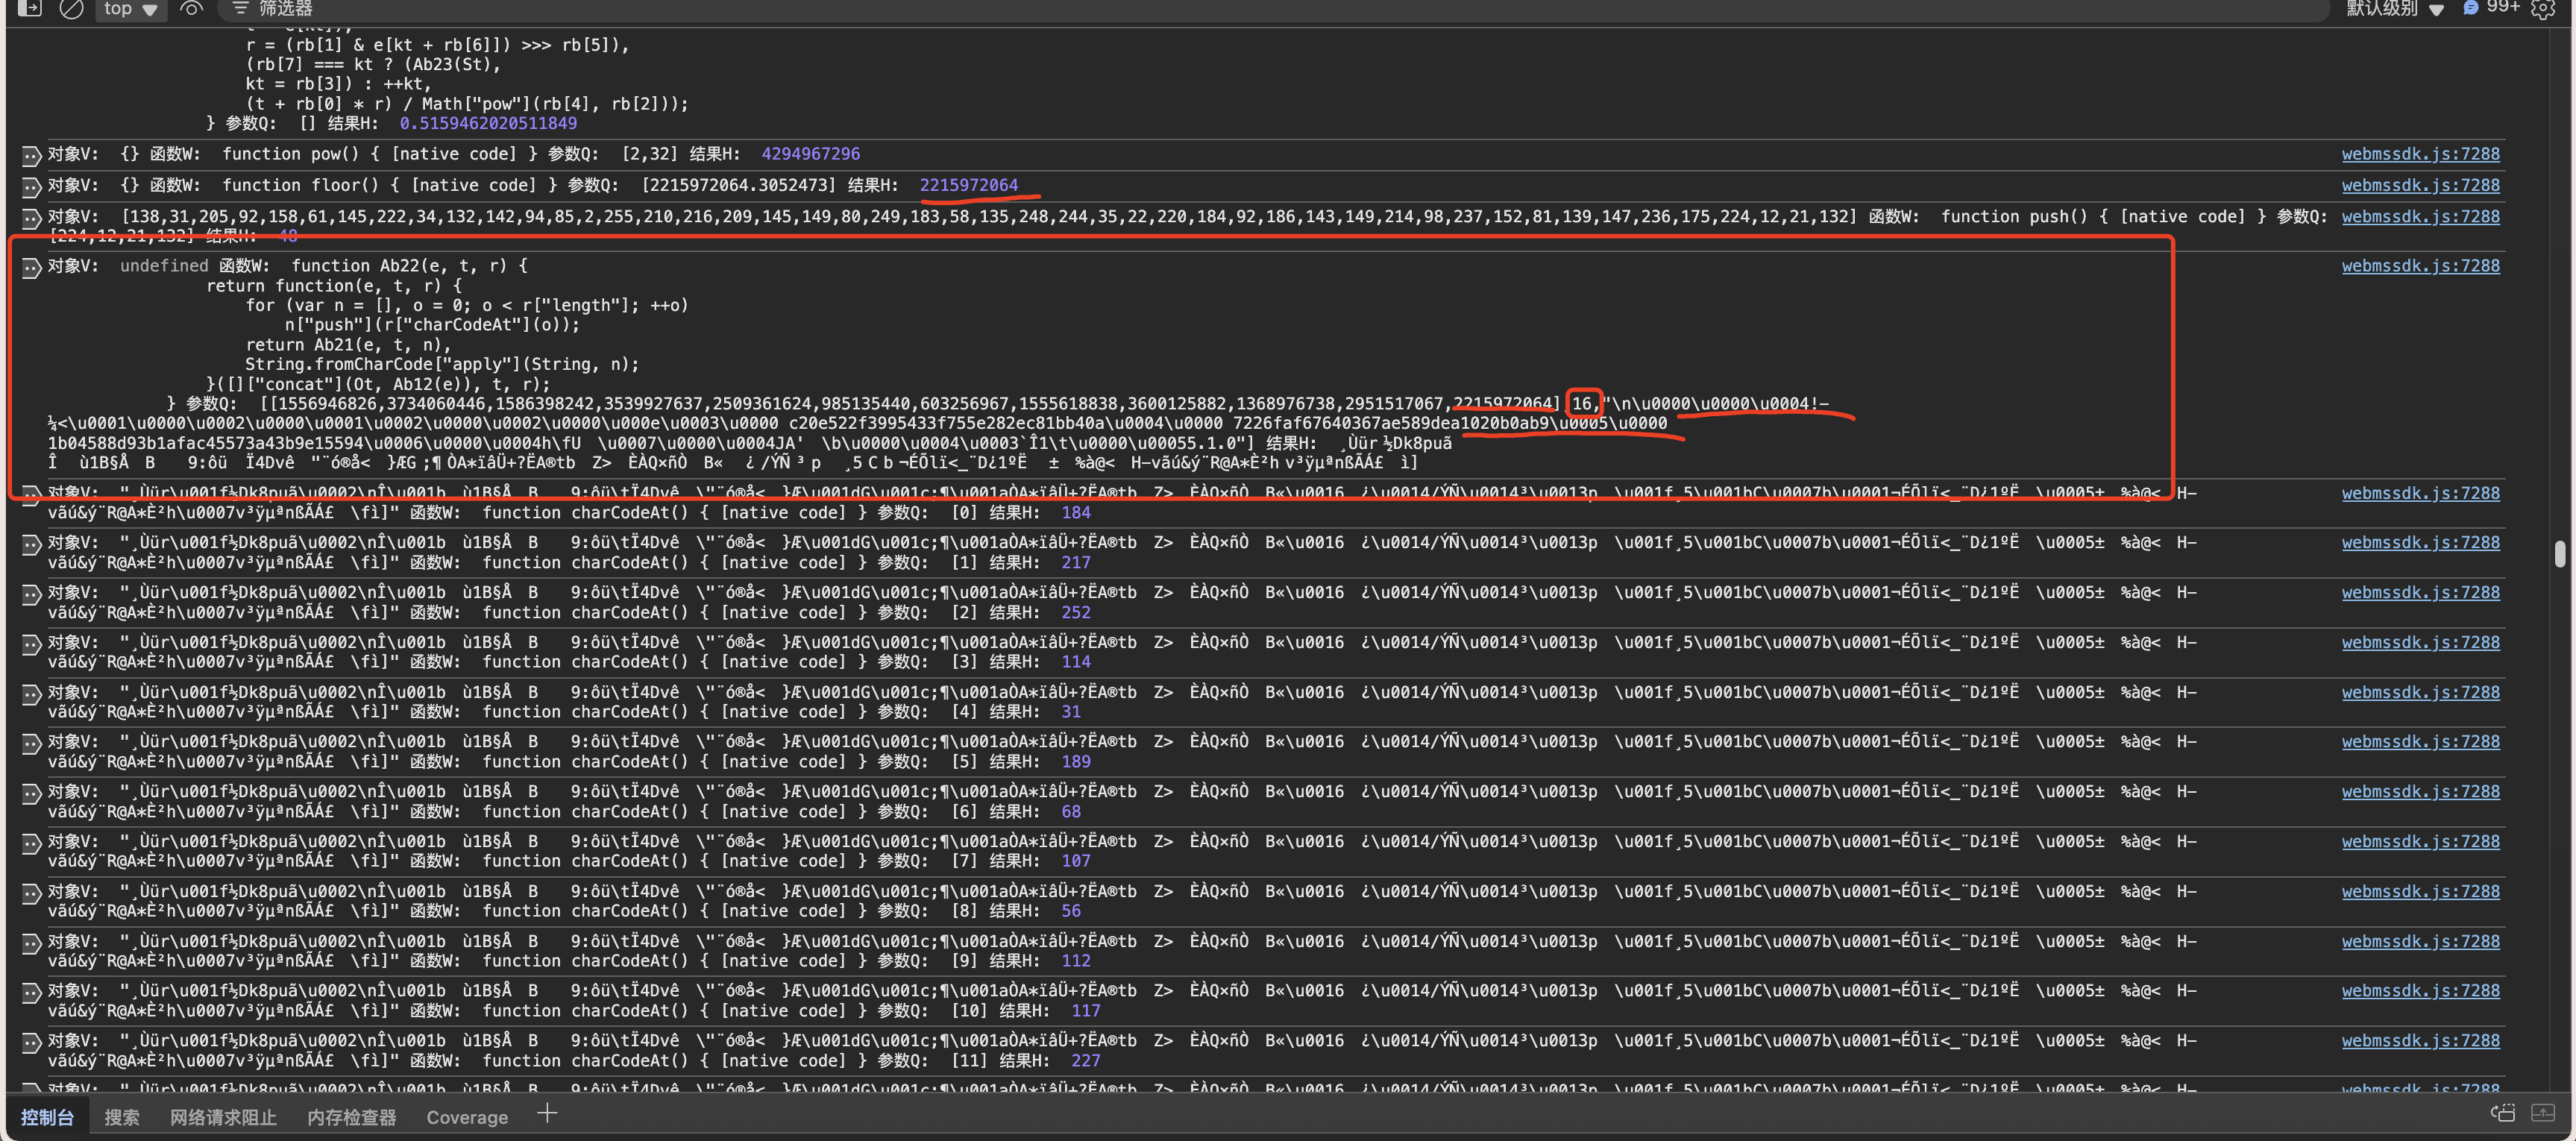This screenshot has height=1141, width=2576.
Task: Switch to the 搜索 tab
Action: click(x=122, y=1117)
